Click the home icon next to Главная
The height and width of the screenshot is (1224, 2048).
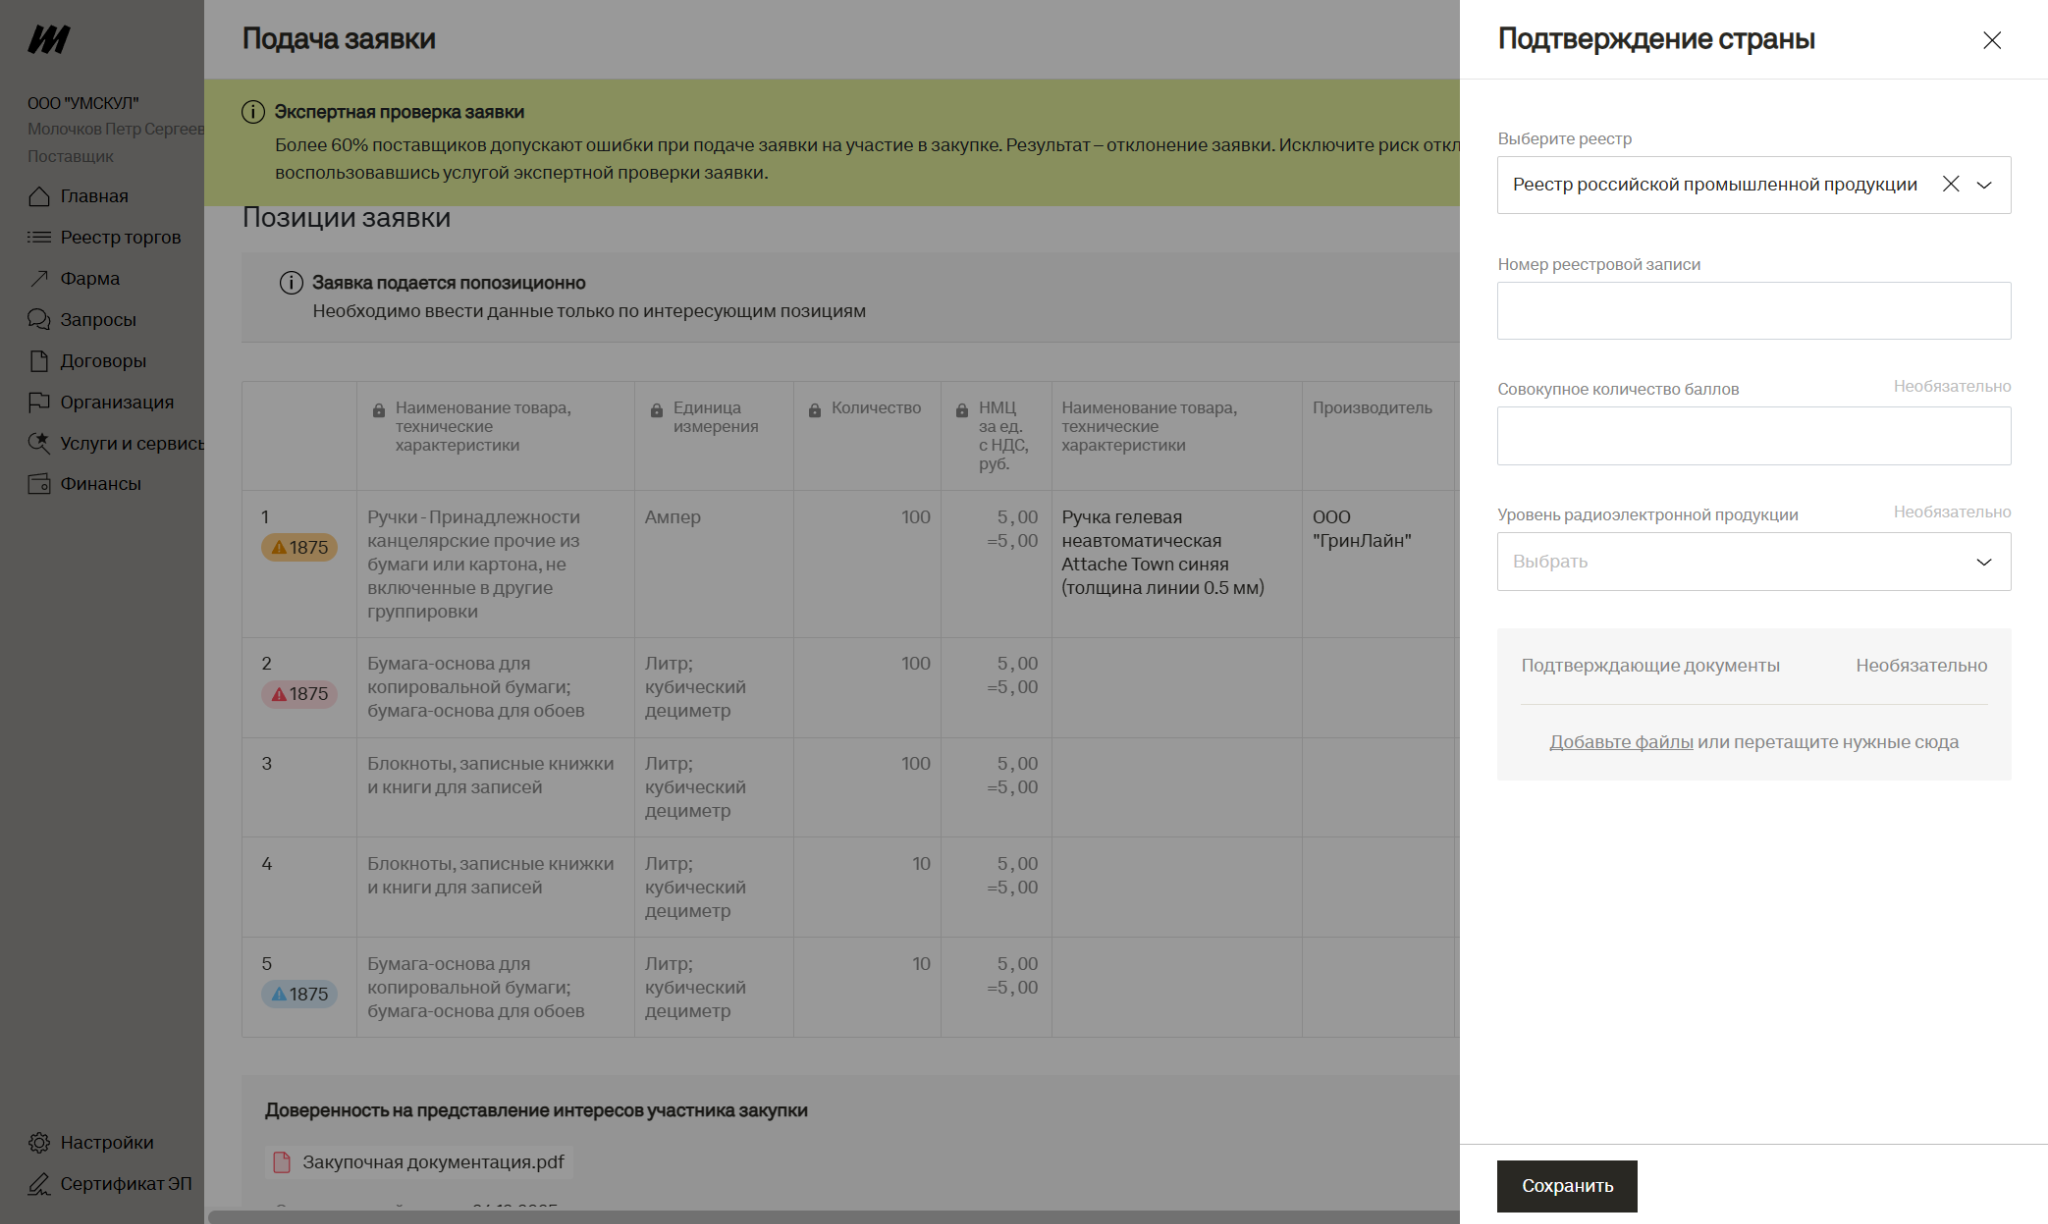coord(39,196)
